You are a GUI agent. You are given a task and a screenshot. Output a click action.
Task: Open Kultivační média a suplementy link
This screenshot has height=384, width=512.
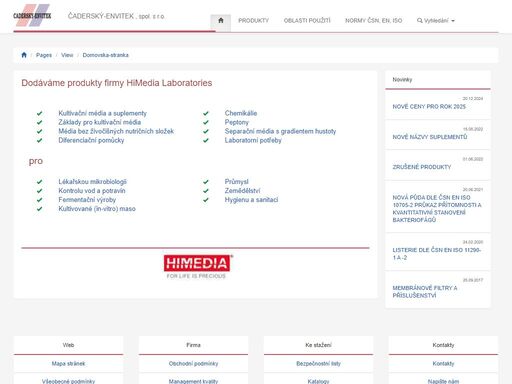(102, 113)
